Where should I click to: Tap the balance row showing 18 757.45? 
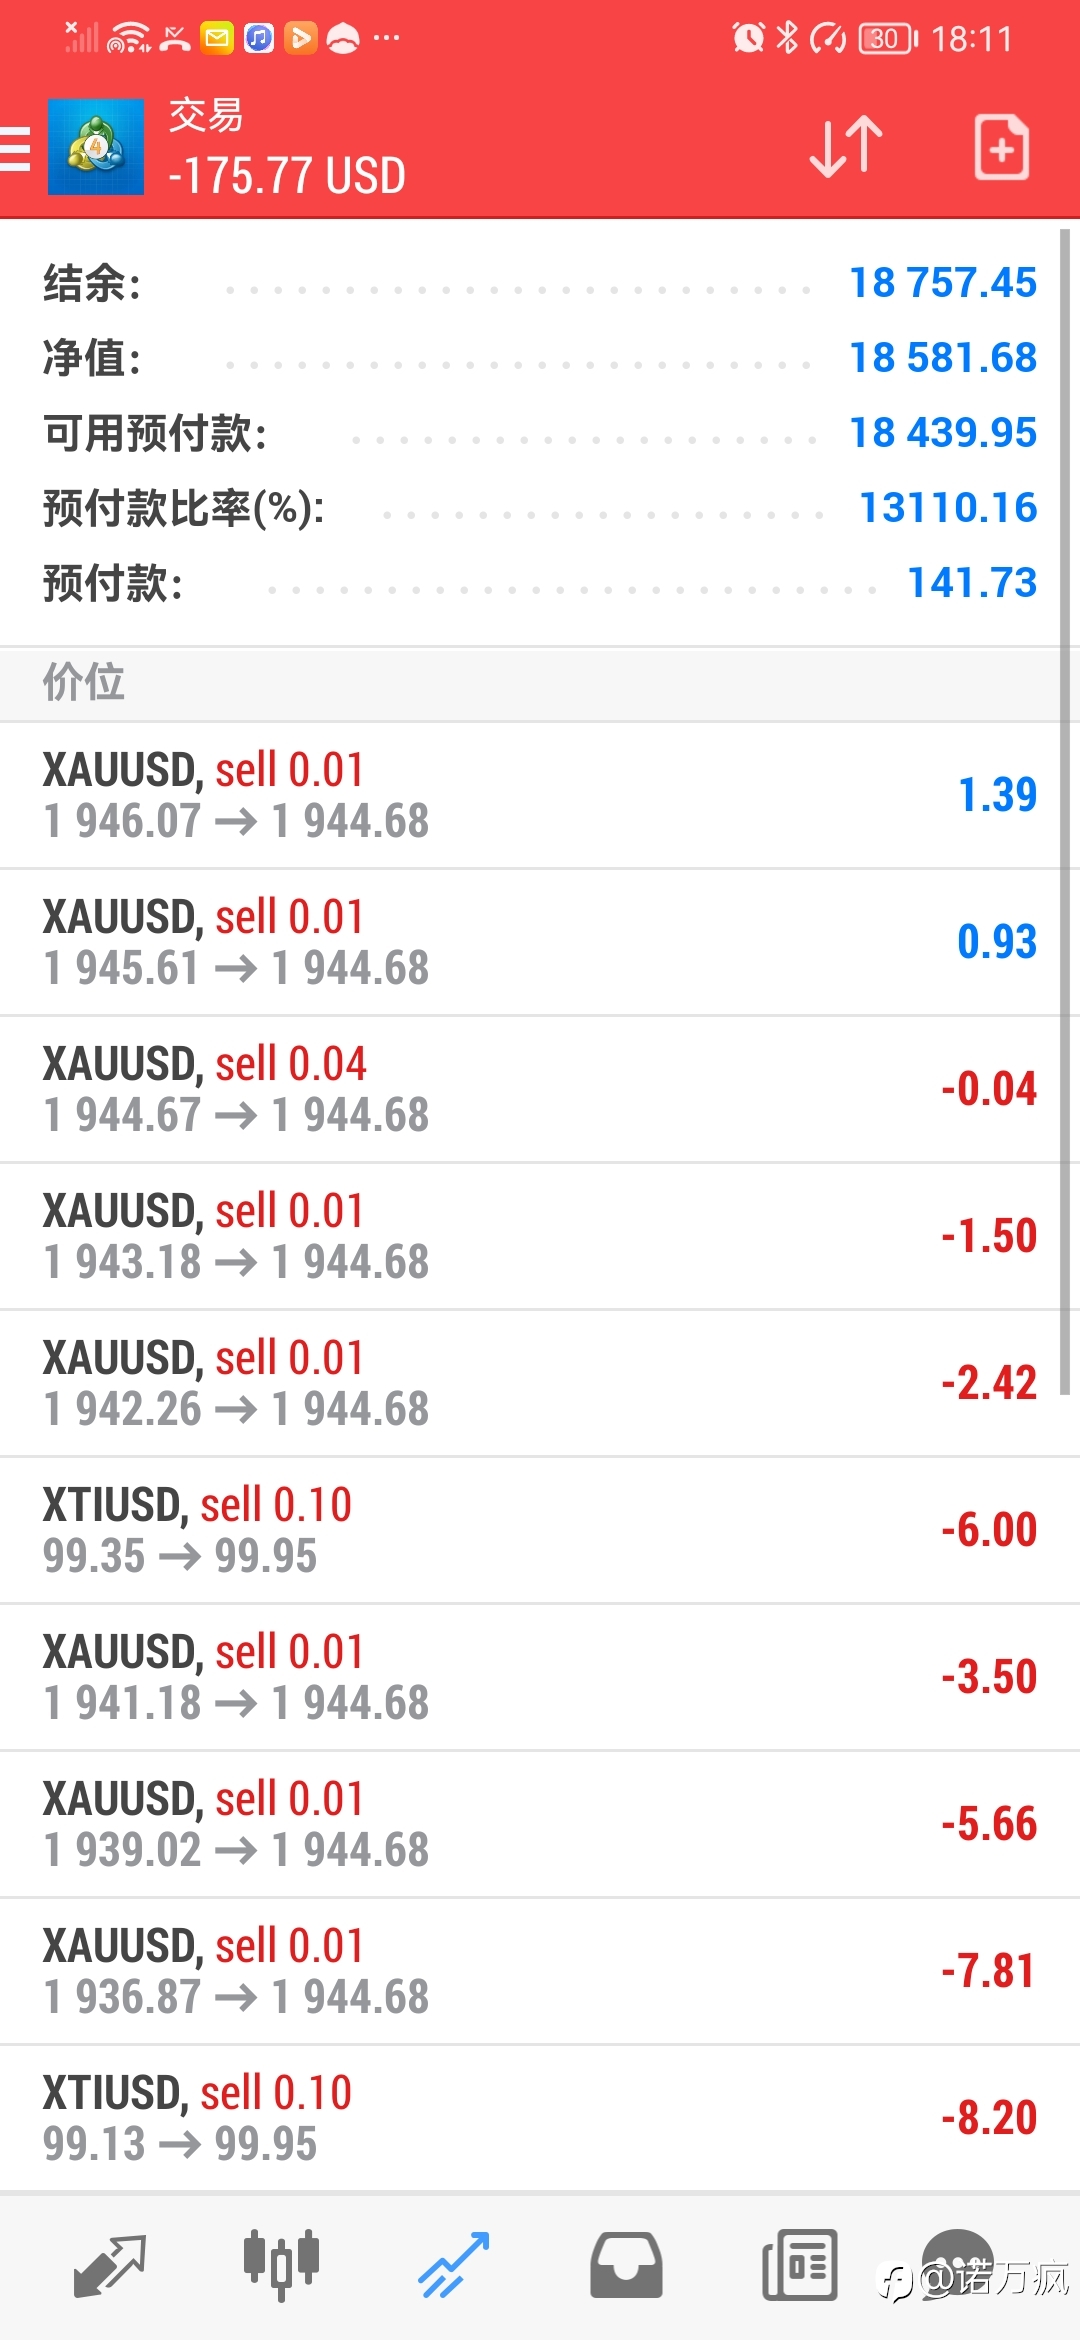[540, 283]
